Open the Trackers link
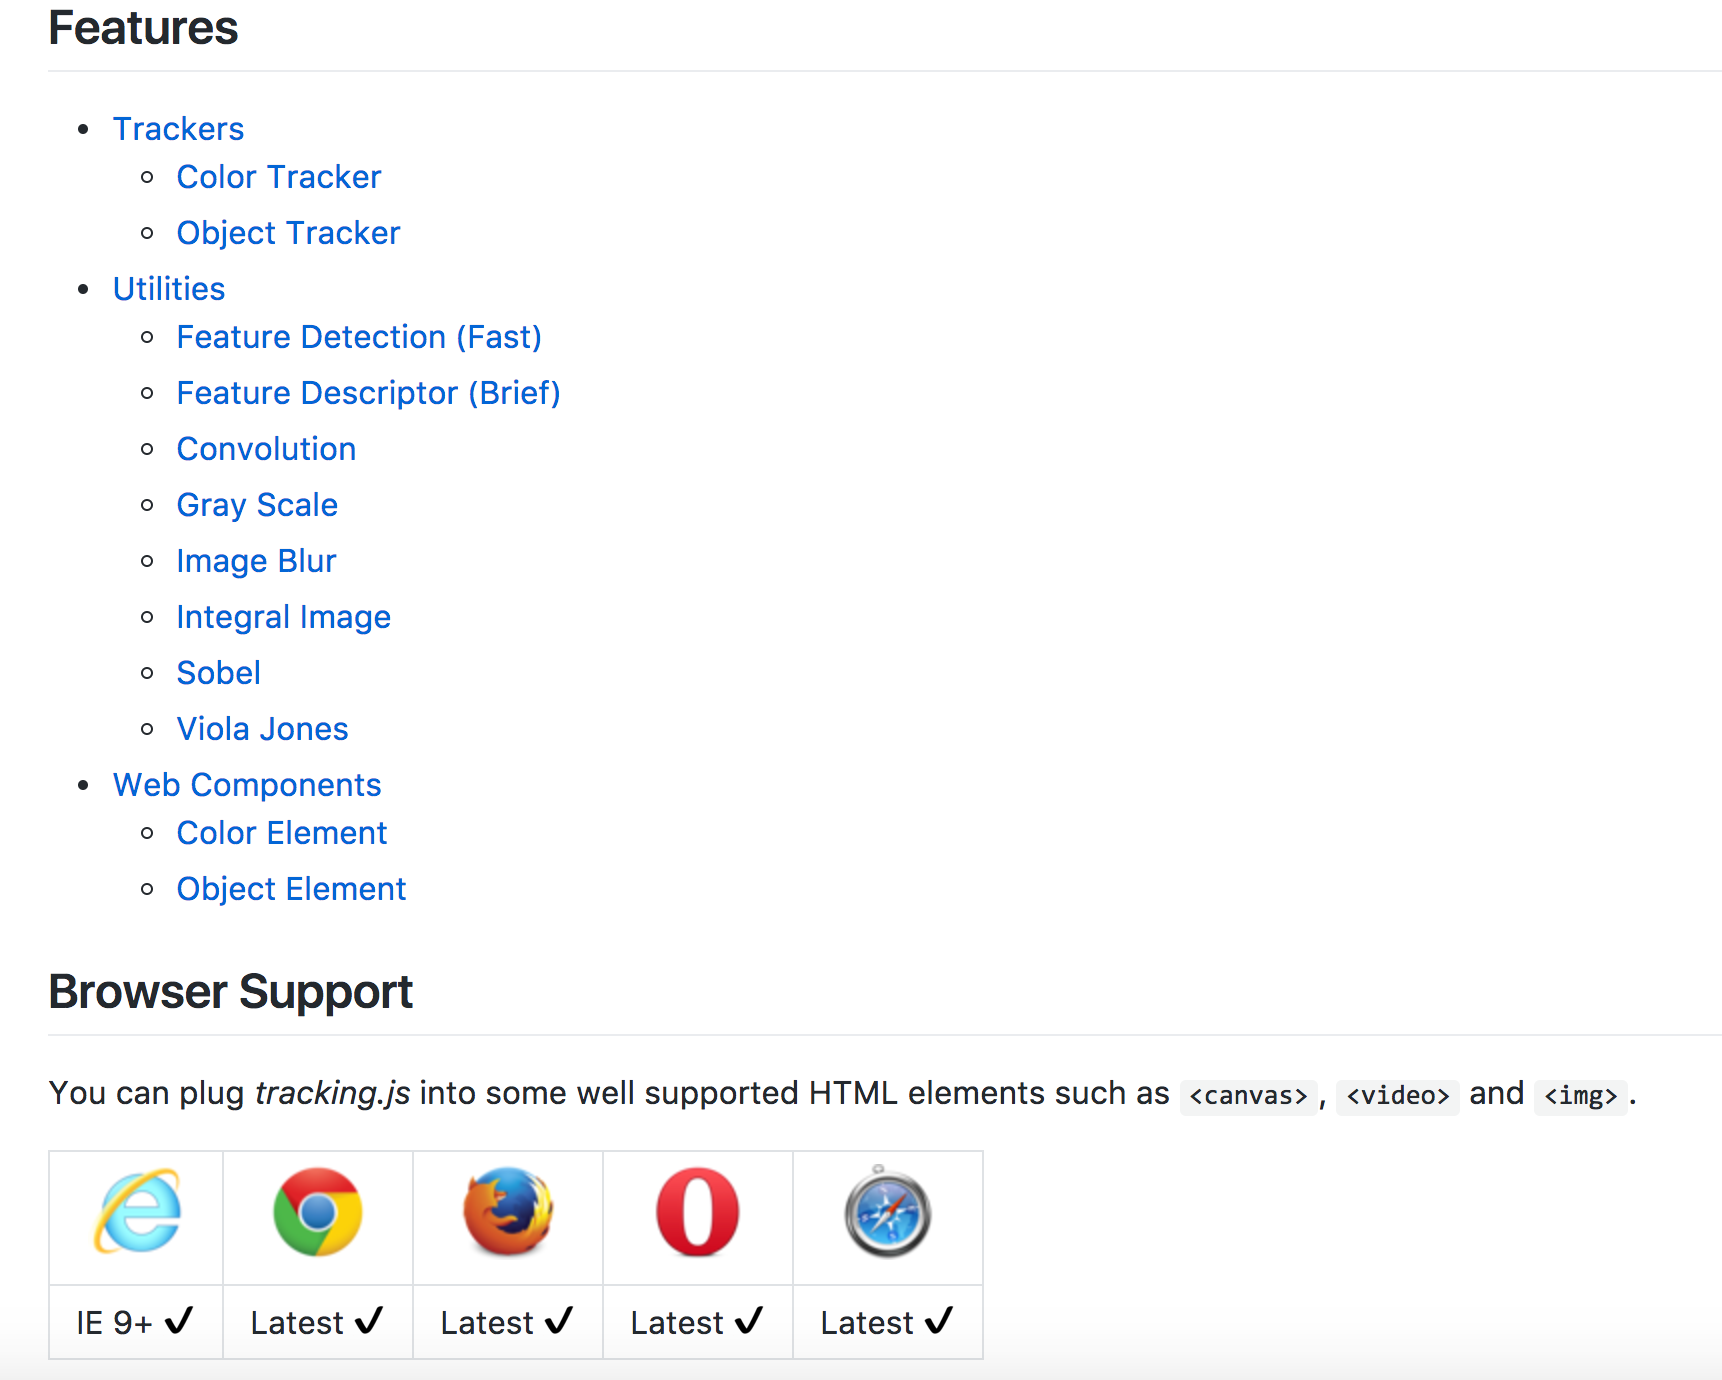1722x1380 pixels. tap(178, 129)
